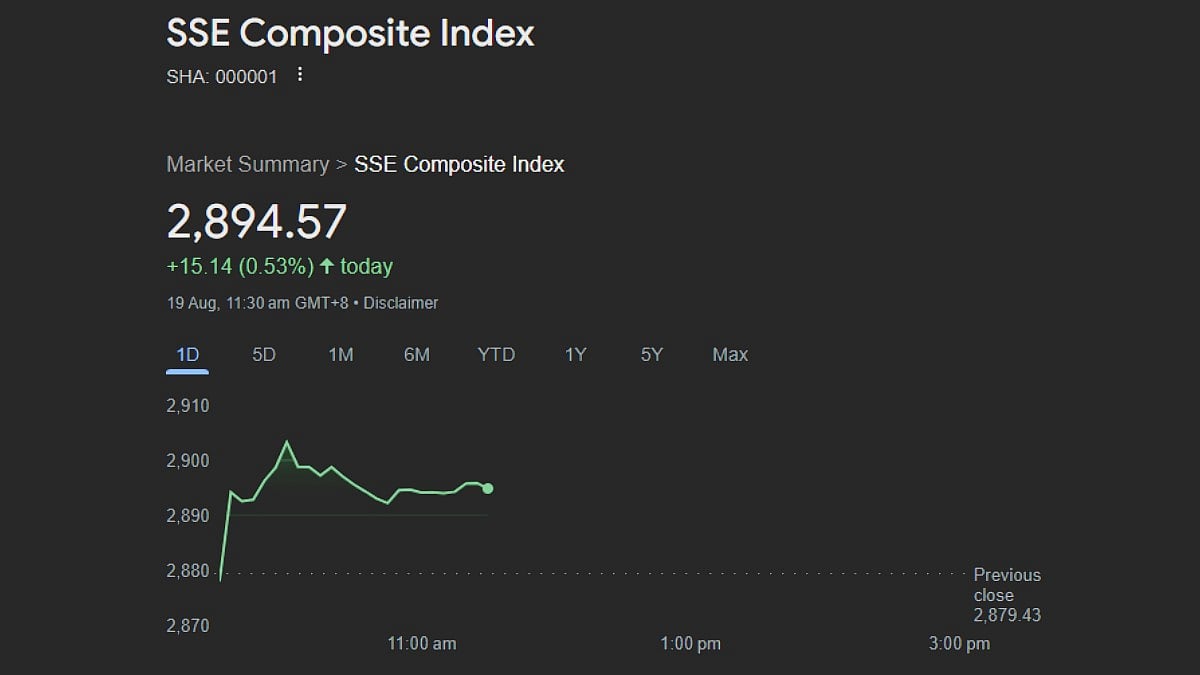Click the Previous close 2,879.43 label
Viewport: 1200px width, 675px height.
[1007, 595]
